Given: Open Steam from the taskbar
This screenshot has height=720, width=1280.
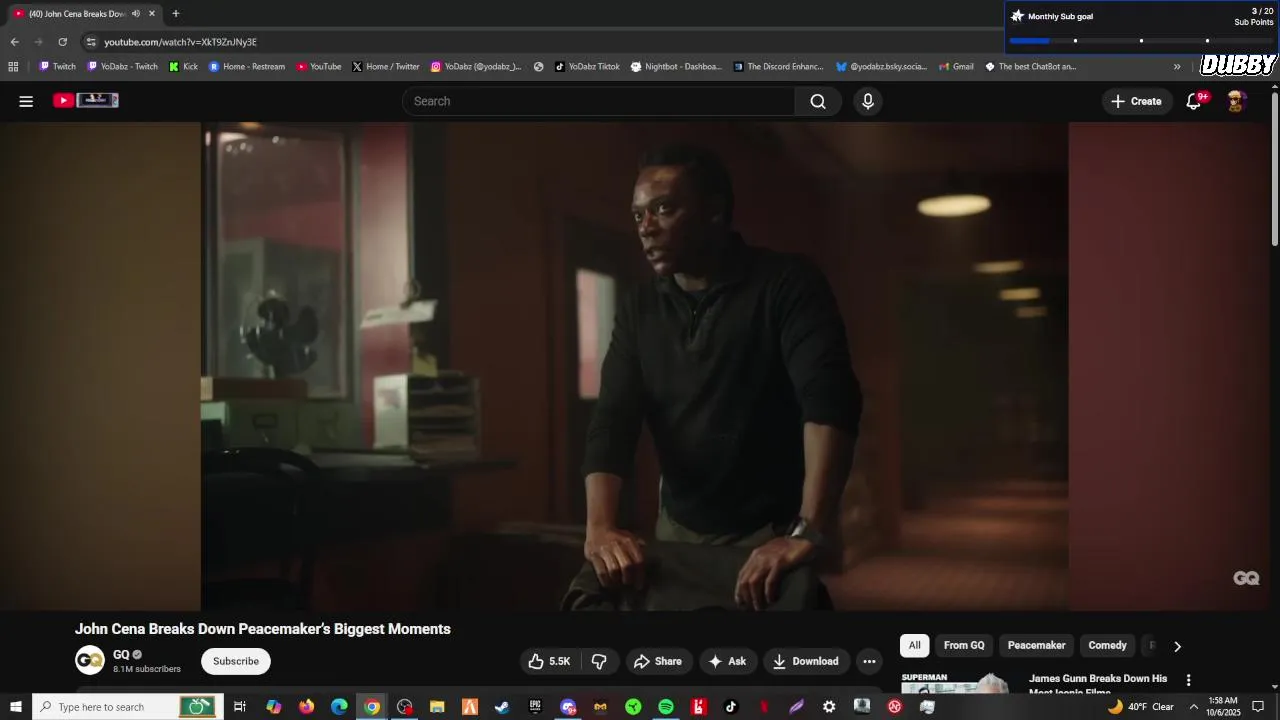Looking at the screenshot, I should coord(502,707).
